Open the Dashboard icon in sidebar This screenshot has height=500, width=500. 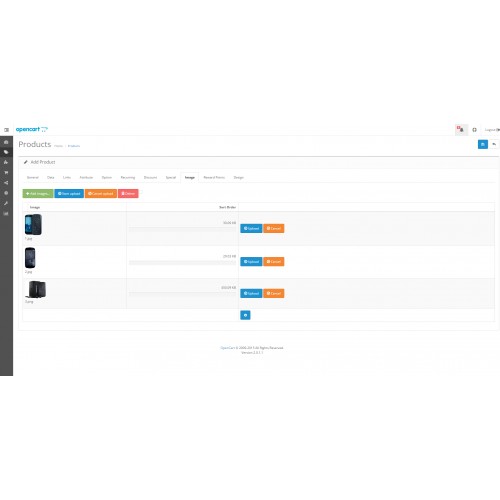(6, 142)
